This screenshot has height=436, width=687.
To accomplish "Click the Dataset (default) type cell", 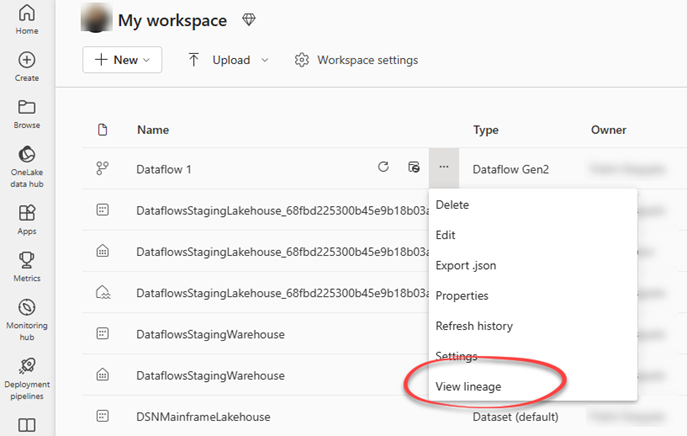I will pyautogui.click(x=515, y=417).
